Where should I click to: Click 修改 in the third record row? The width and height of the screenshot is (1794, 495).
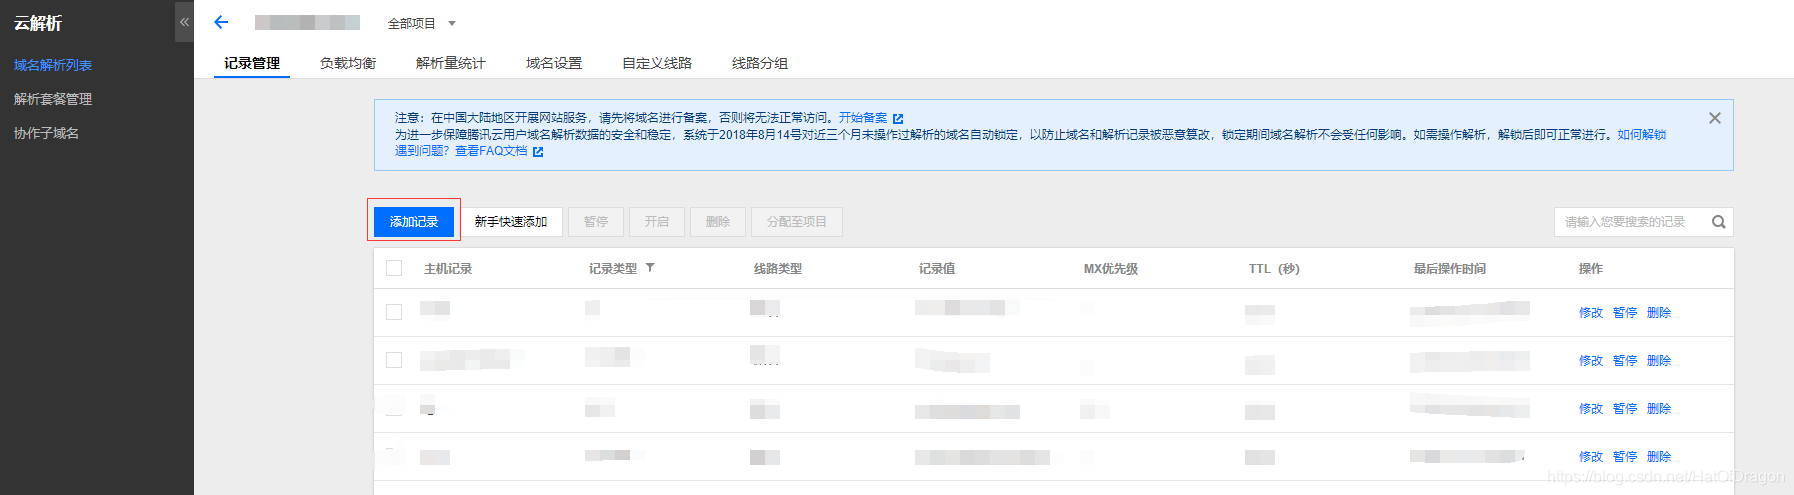coord(1591,409)
